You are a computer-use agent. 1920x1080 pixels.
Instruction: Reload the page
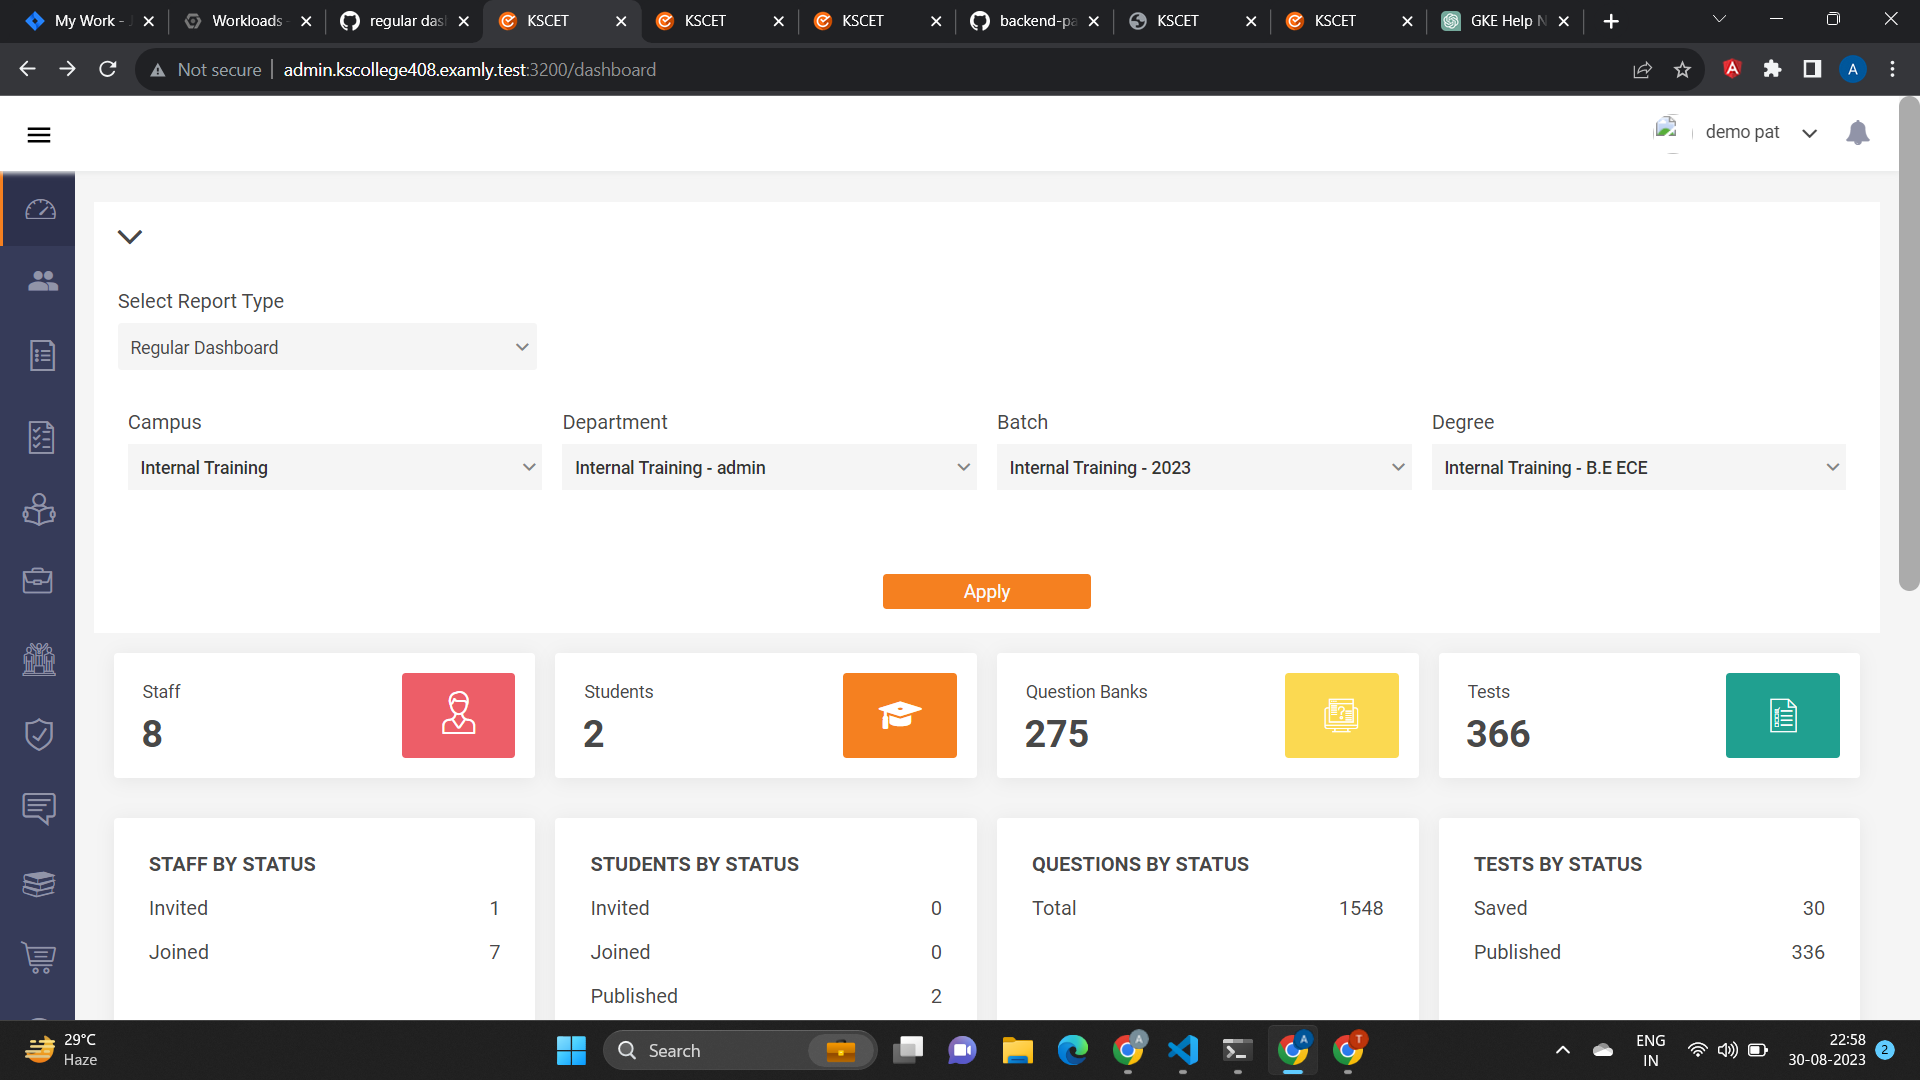(x=108, y=69)
